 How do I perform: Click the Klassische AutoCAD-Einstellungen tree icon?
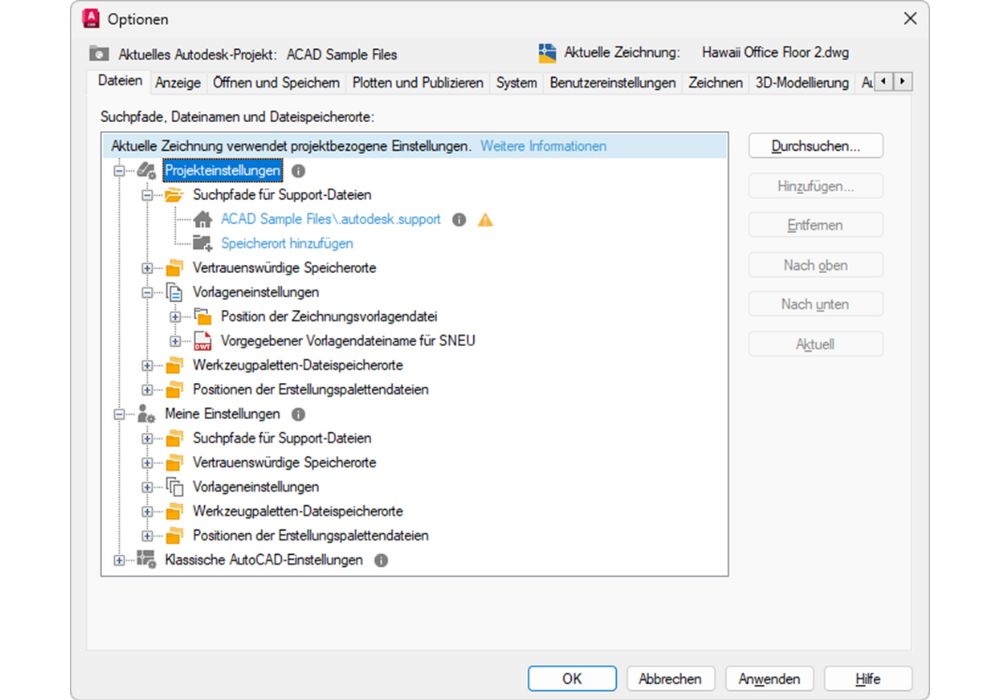coord(148,559)
